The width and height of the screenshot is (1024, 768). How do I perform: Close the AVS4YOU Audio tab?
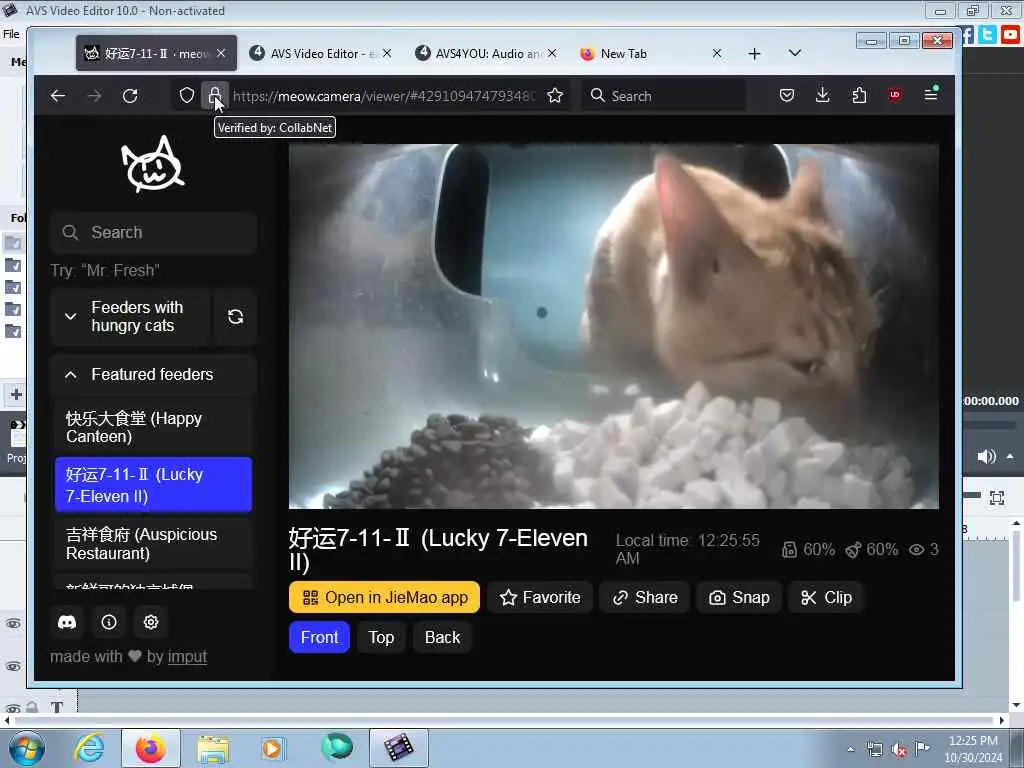[552, 53]
